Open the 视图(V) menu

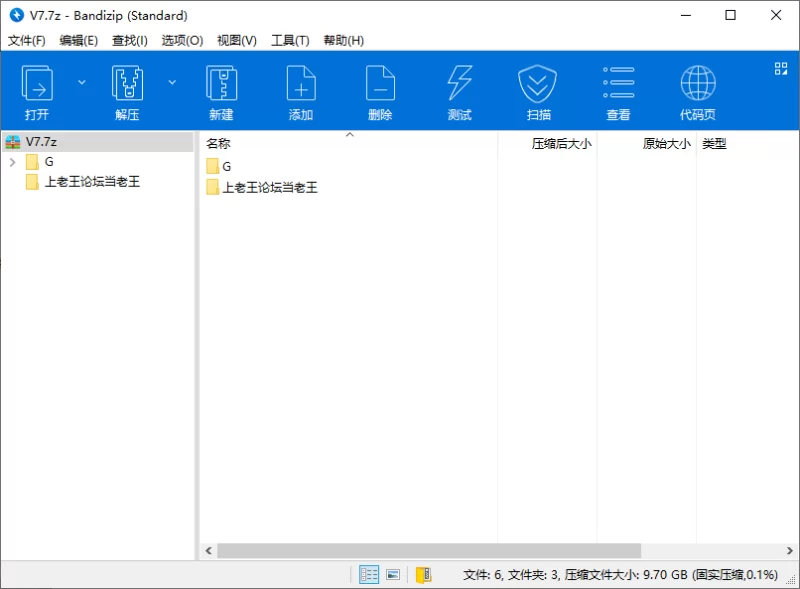[x=237, y=40]
